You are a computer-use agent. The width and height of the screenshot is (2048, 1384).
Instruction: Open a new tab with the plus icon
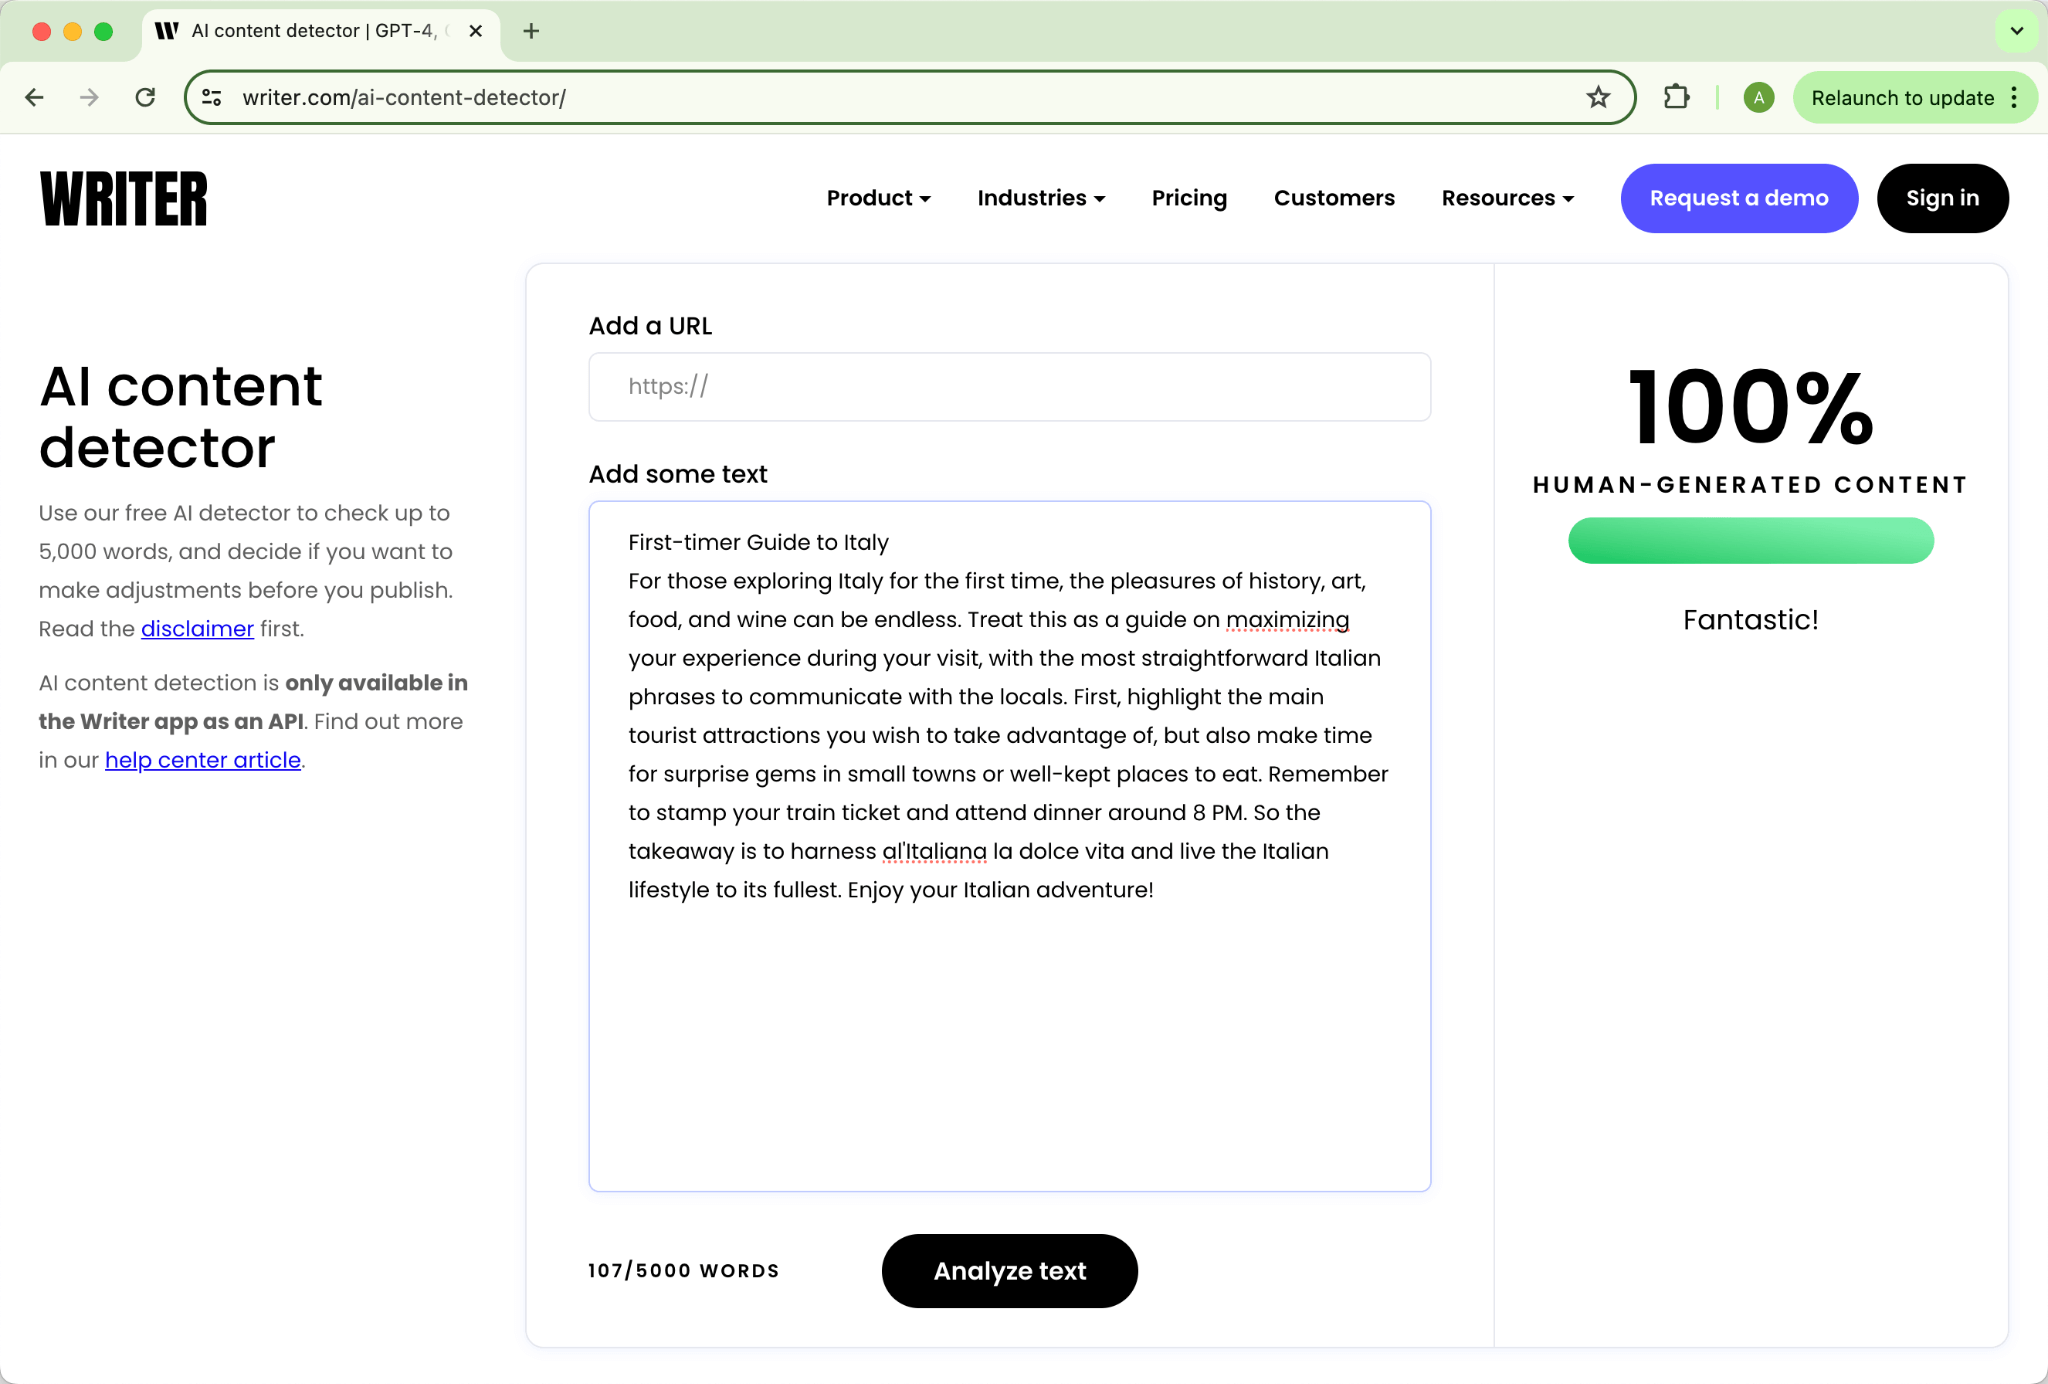coord(531,31)
